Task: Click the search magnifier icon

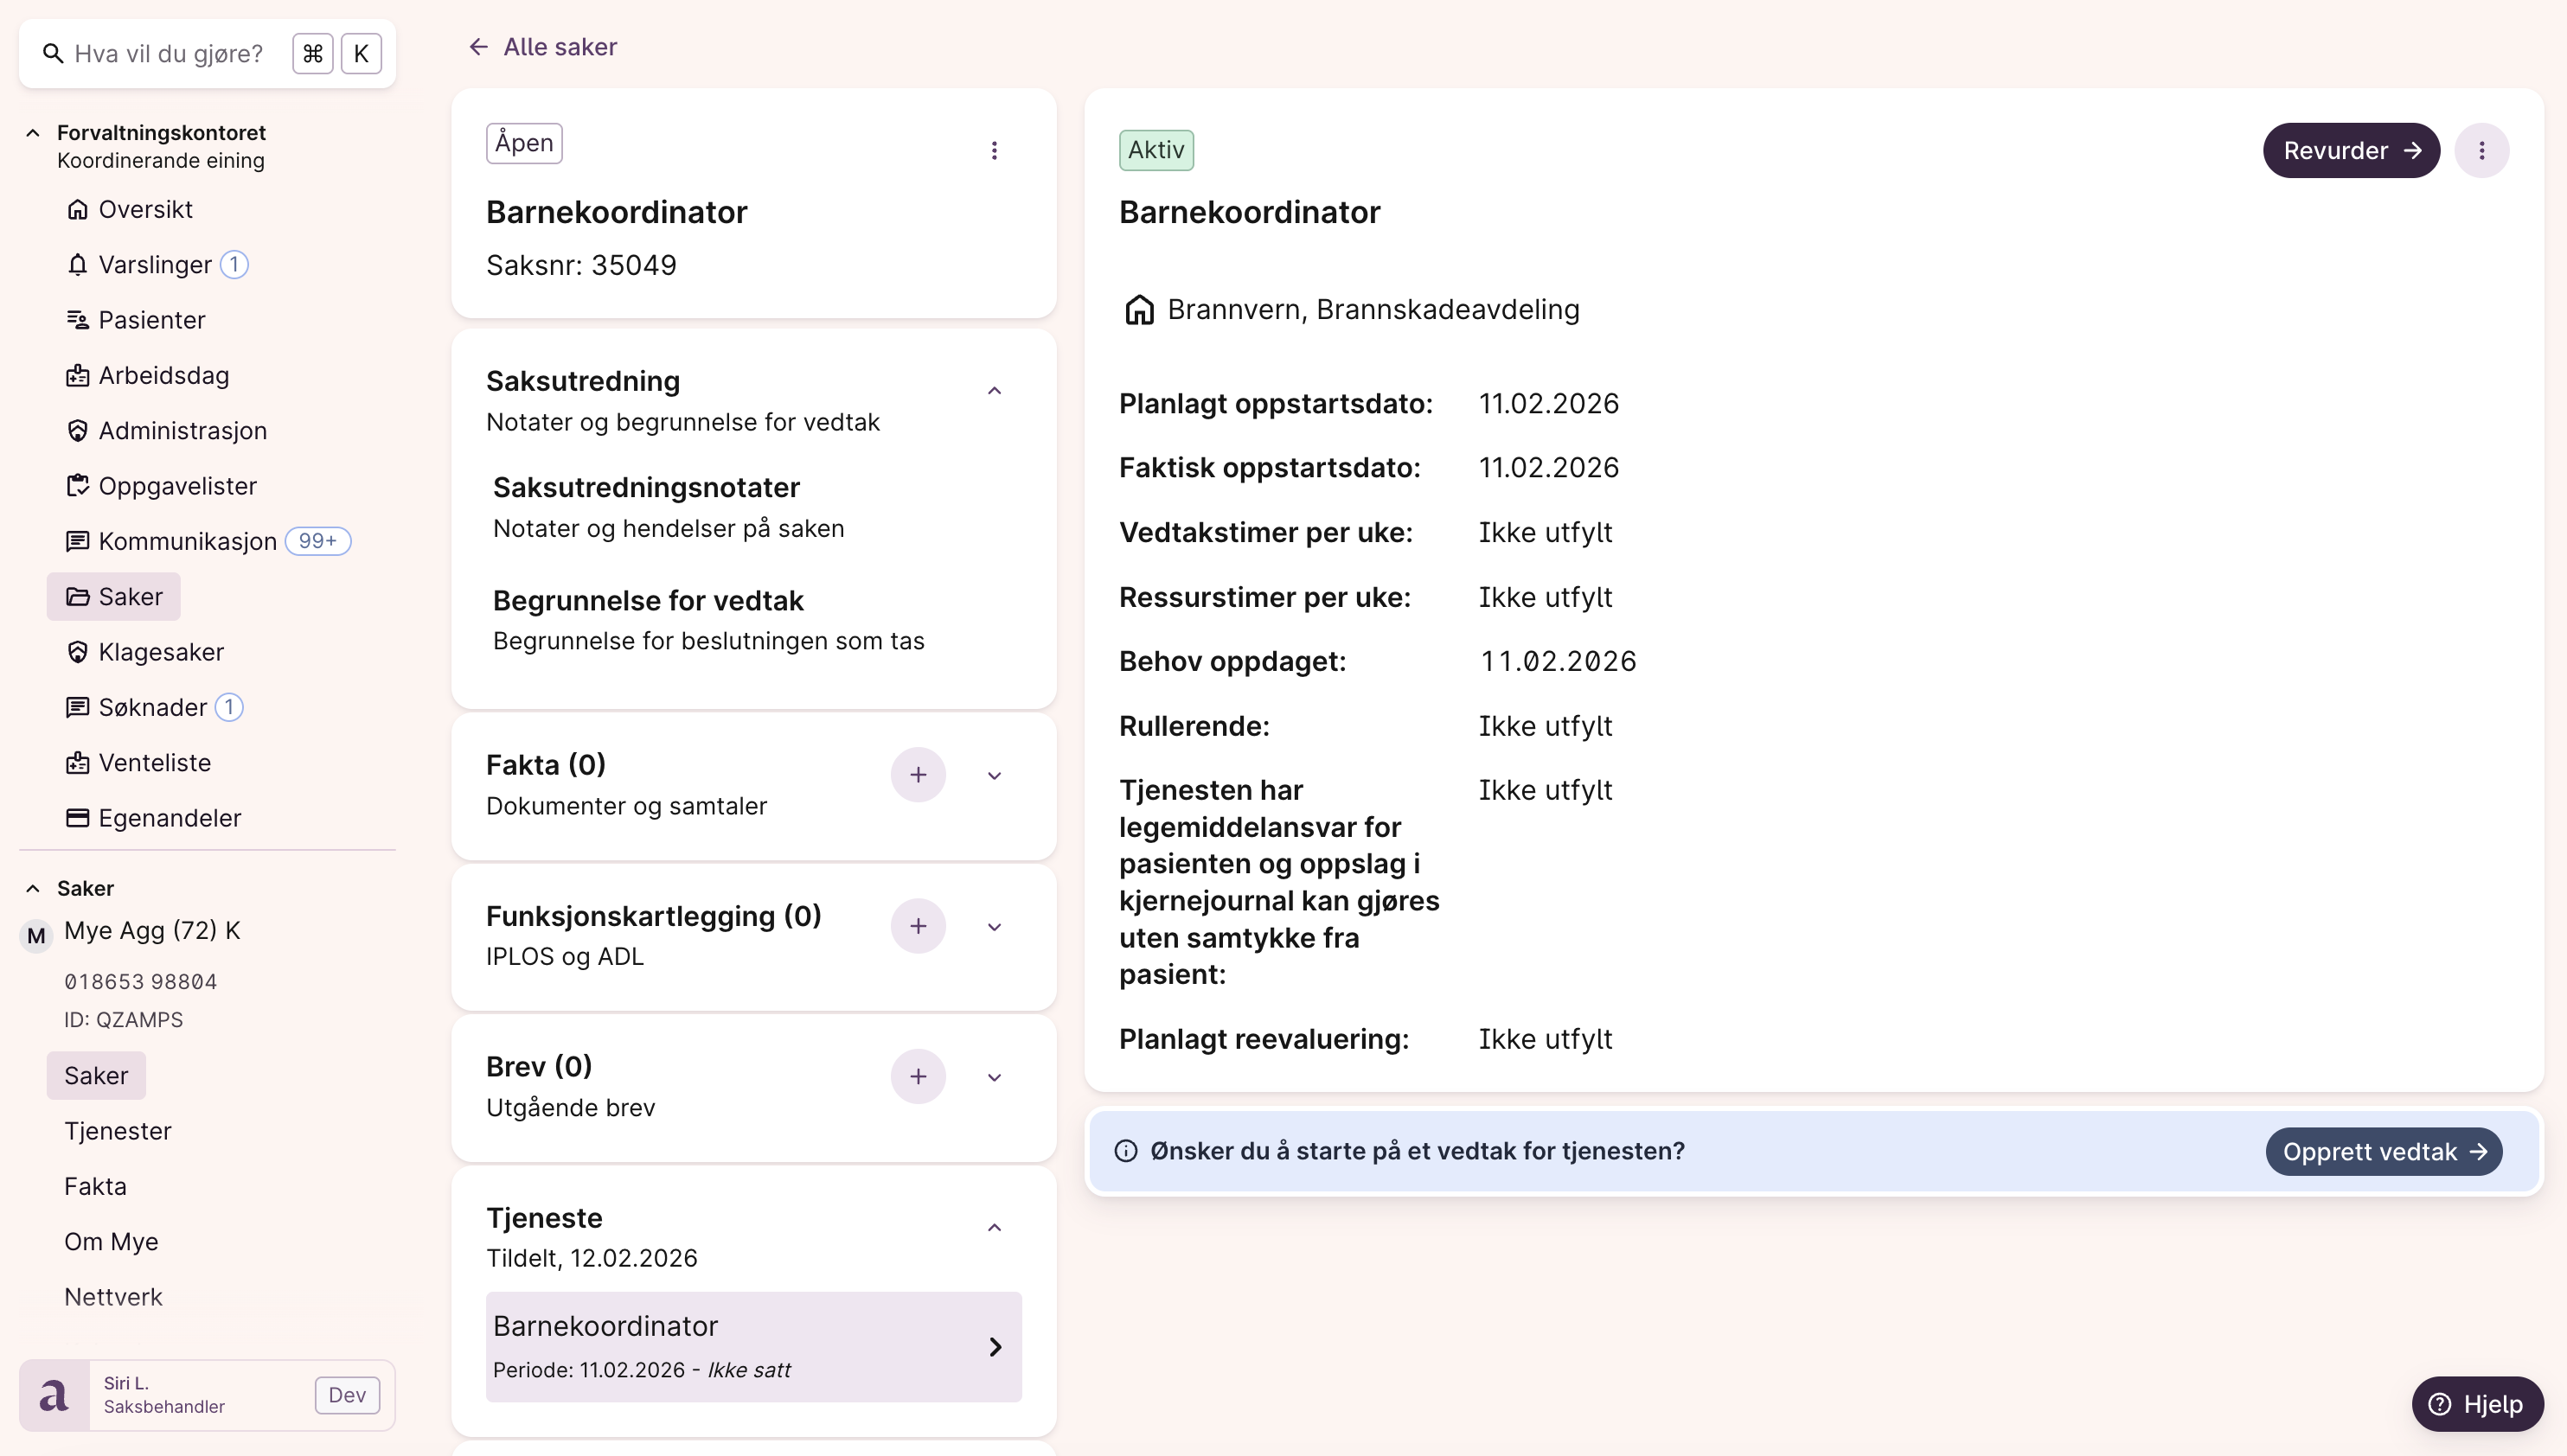Action: 53,54
